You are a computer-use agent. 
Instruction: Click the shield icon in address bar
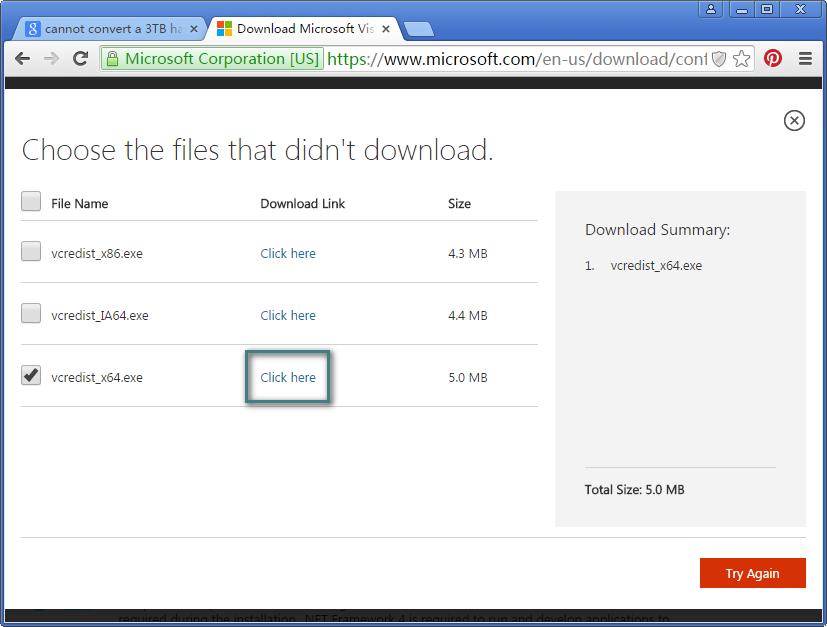click(719, 59)
